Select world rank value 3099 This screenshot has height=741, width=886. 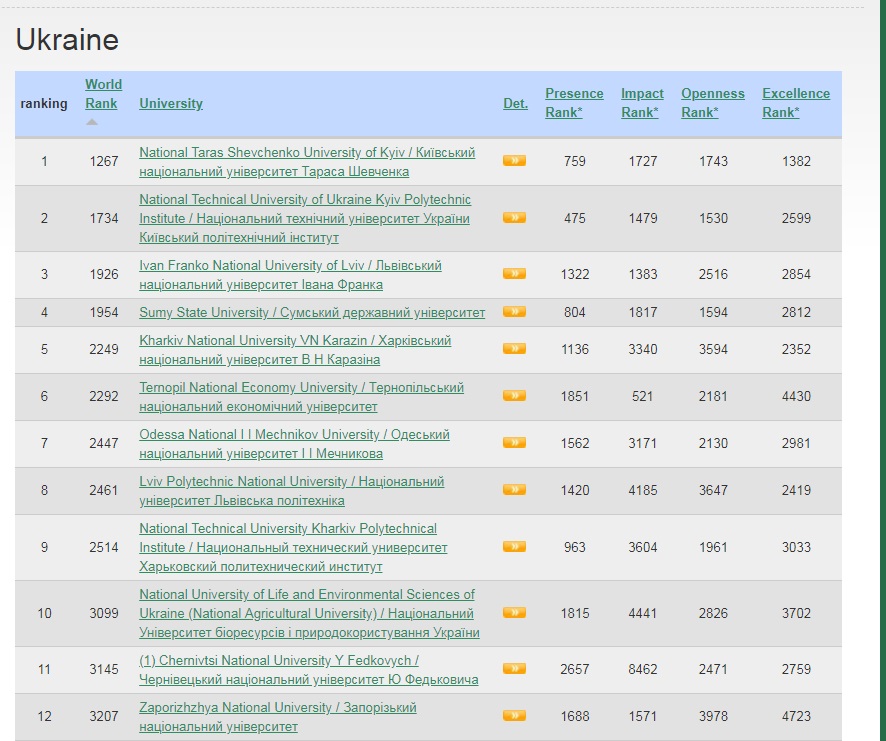tap(104, 613)
